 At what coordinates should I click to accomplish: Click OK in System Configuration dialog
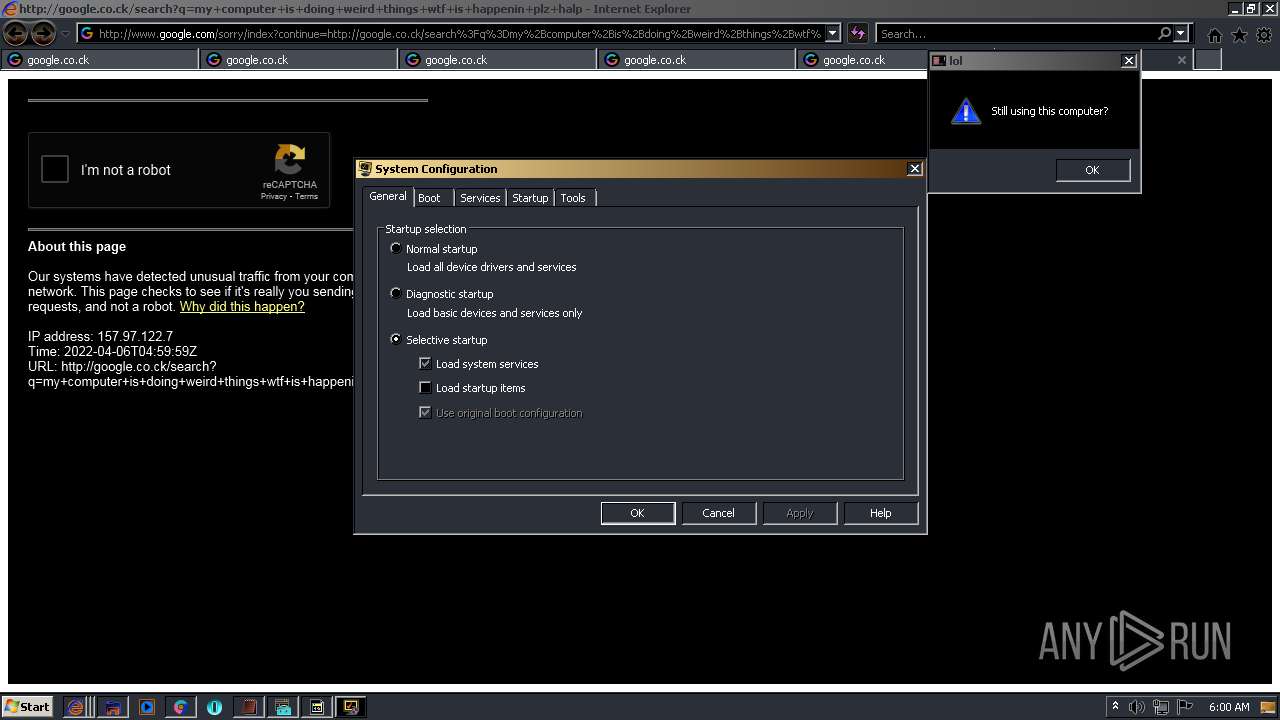tap(637, 513)
